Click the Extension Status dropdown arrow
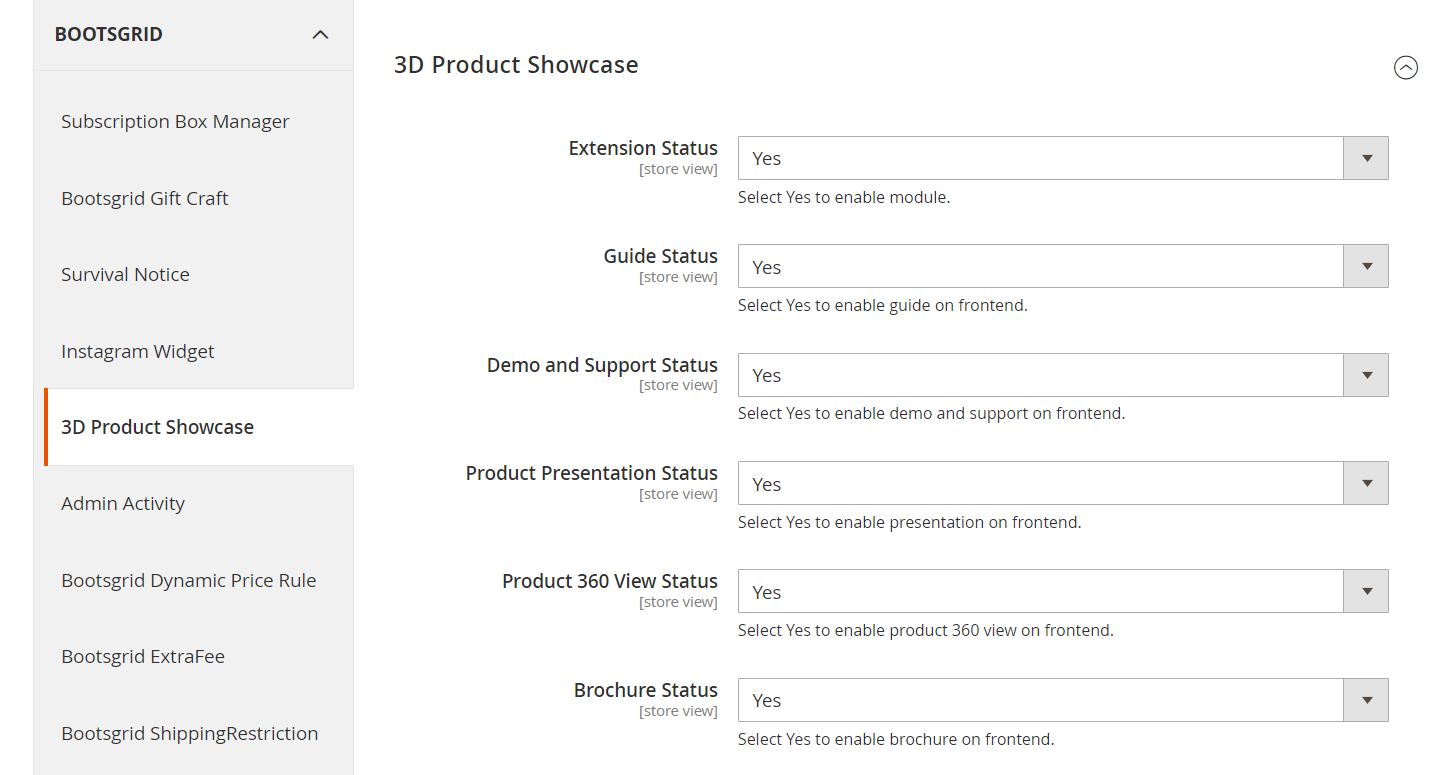Screen dimensions: 1431x775 [1366, 158]
